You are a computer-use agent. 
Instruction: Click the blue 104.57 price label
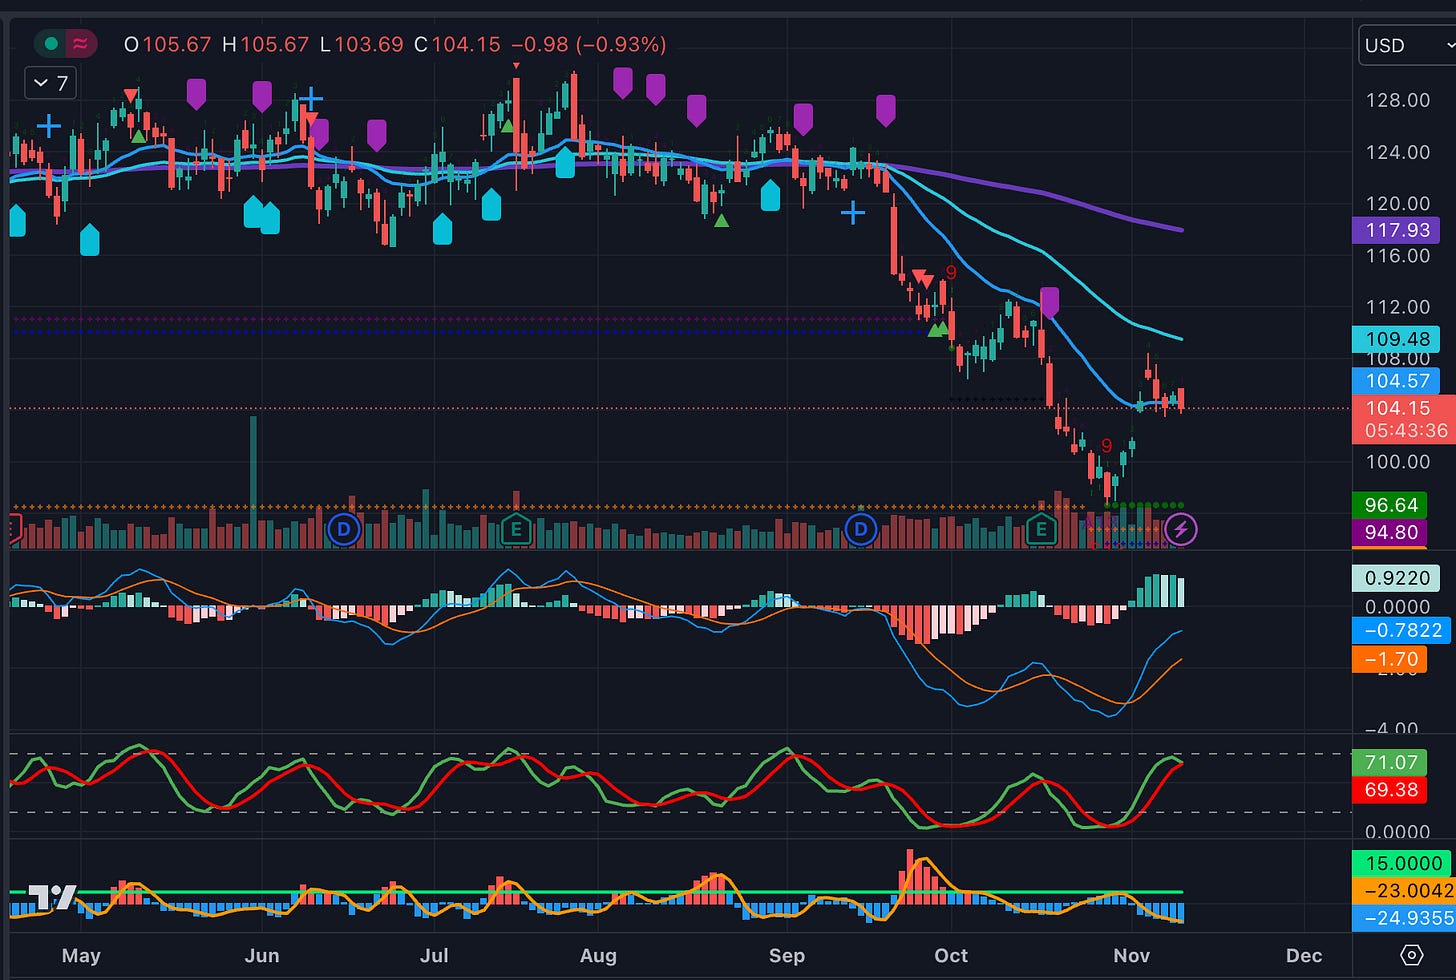(x=1396, y=380)
